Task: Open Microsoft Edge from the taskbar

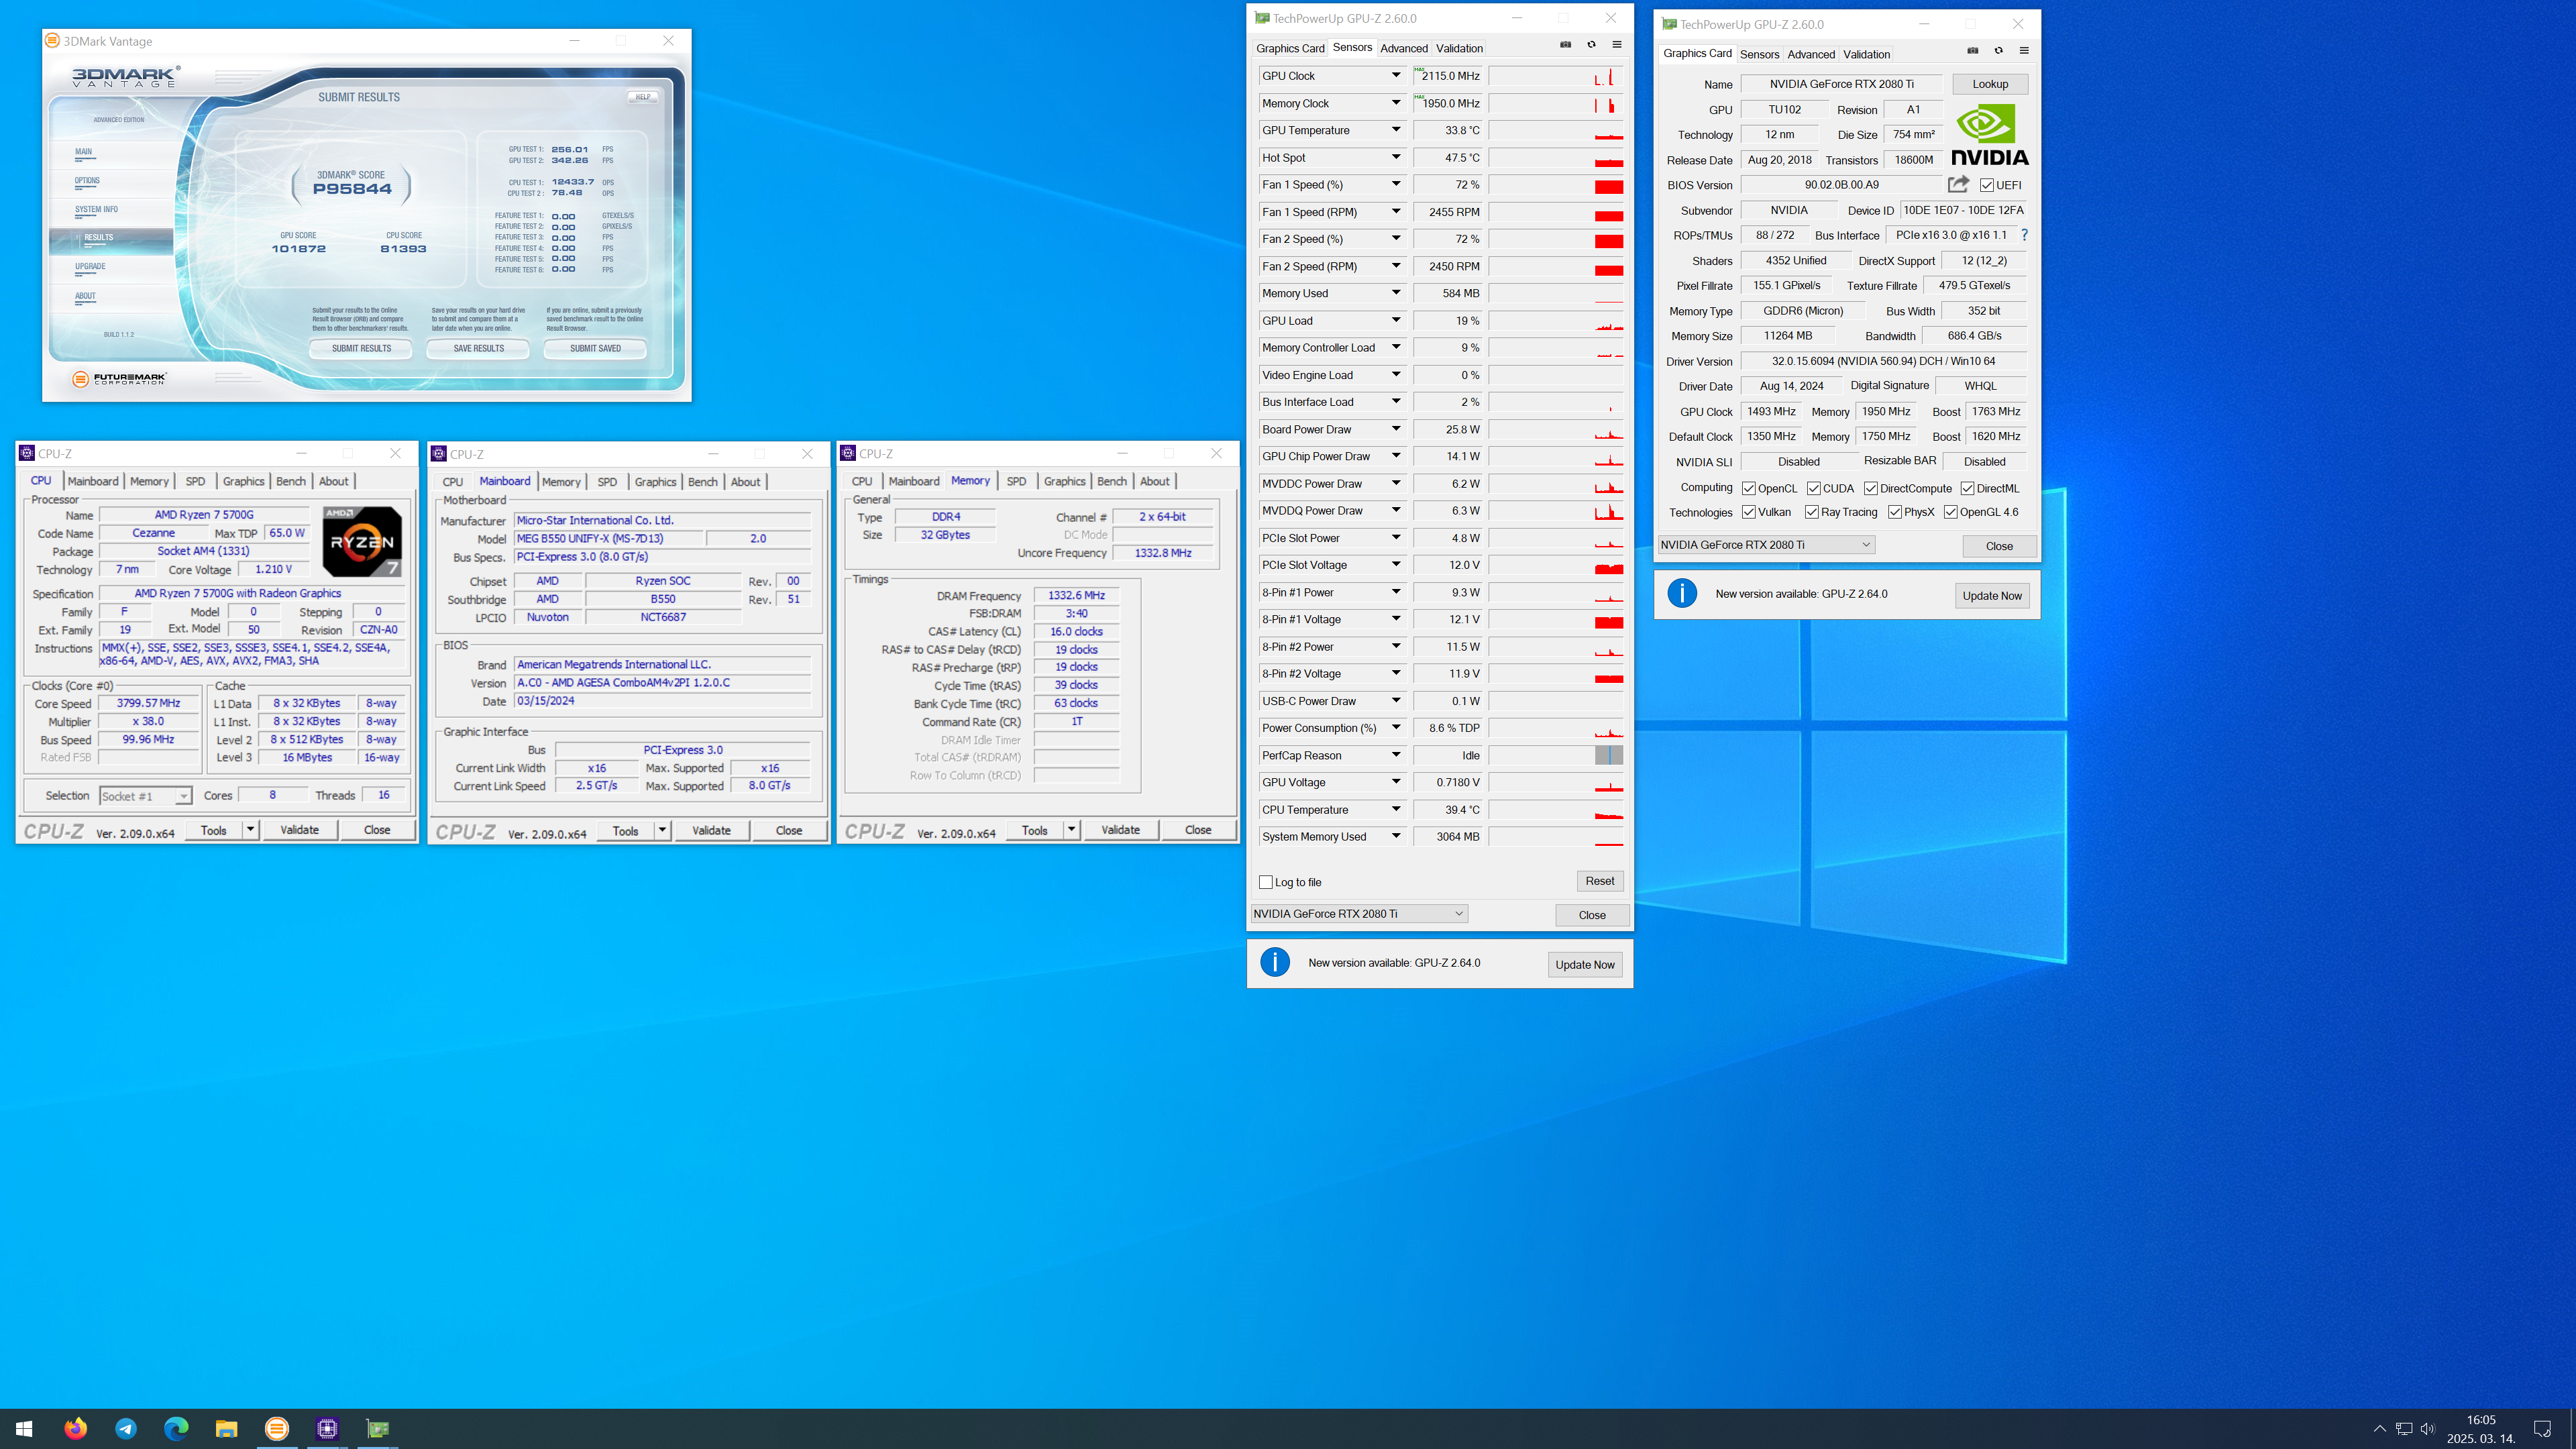Action: pyautogui.click(x=176, y=1428)
